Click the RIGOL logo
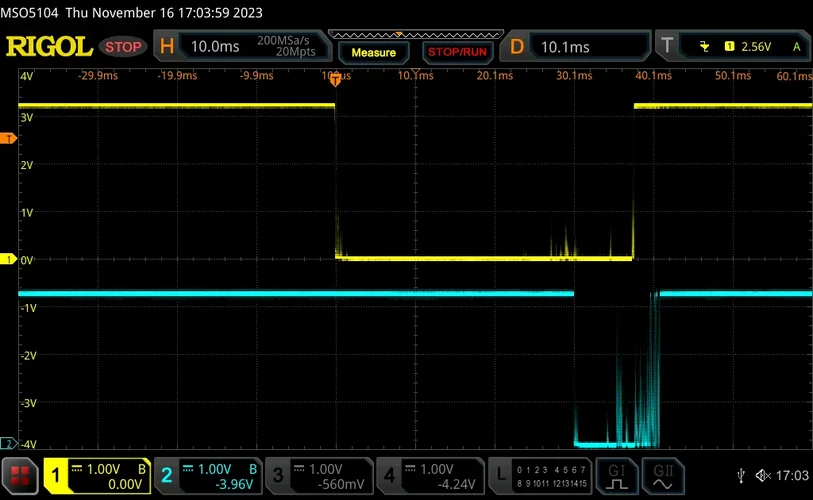Viewport: 813px width, 500px height. [49, 47]
